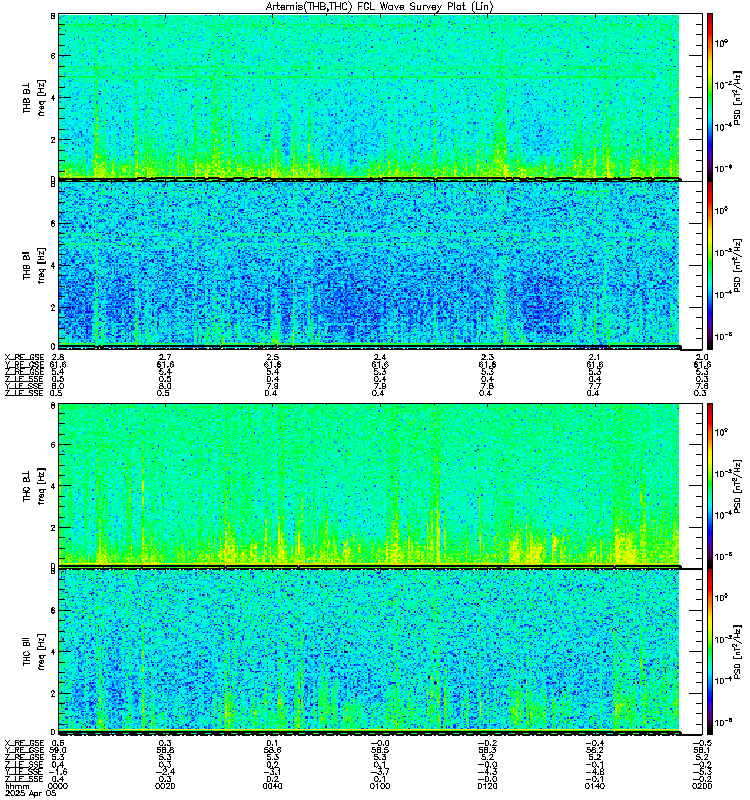
Task: Click the THC Y_RE_GSE value '58.1'
Action: point(702,750)
